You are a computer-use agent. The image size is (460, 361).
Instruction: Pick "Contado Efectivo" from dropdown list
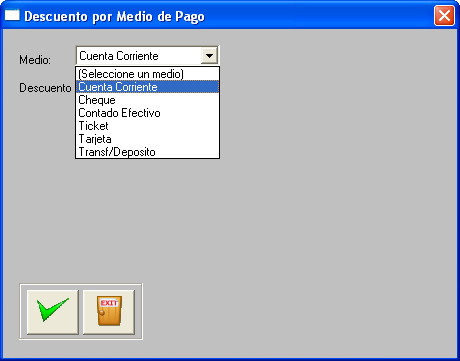tap(147, 113)
